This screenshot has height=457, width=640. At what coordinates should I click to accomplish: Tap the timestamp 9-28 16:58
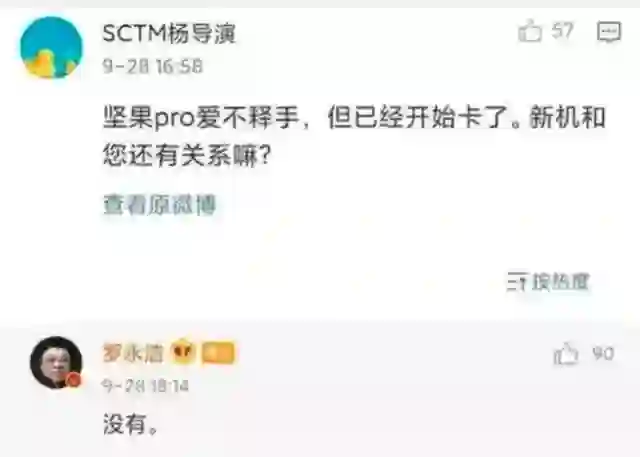[153, 66]
